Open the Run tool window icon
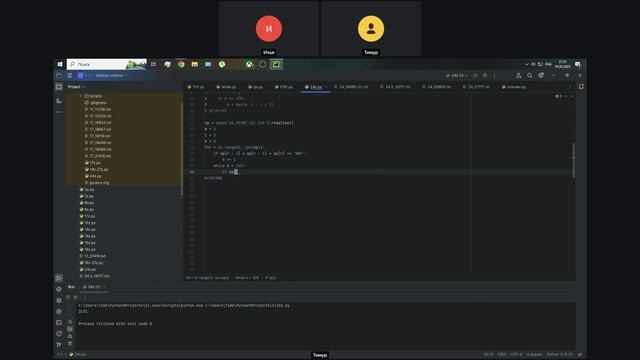This screenshot has height=360, width=640. (x=59, y=278)
